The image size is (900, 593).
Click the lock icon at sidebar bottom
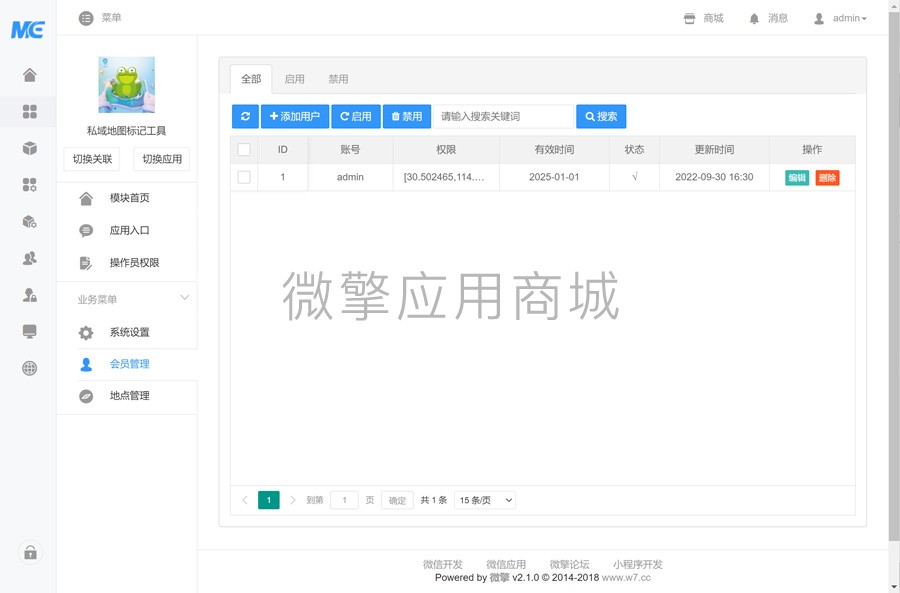28,553
